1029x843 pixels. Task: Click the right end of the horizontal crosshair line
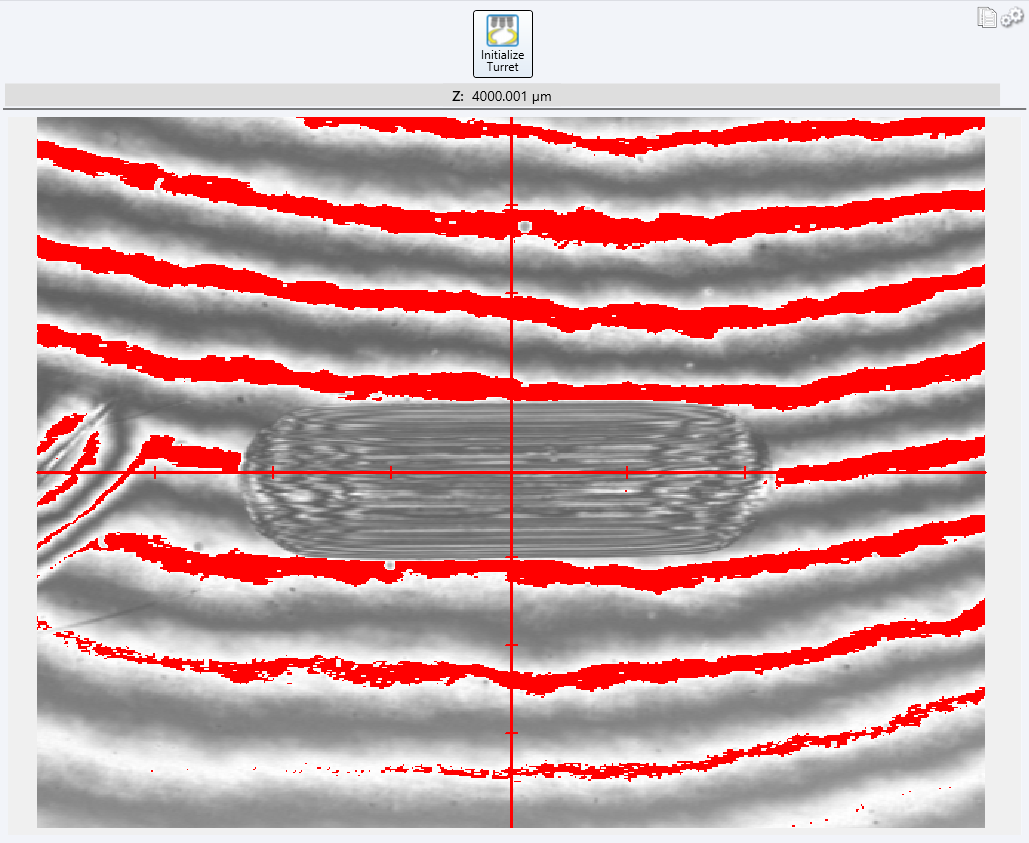point(982,472)
